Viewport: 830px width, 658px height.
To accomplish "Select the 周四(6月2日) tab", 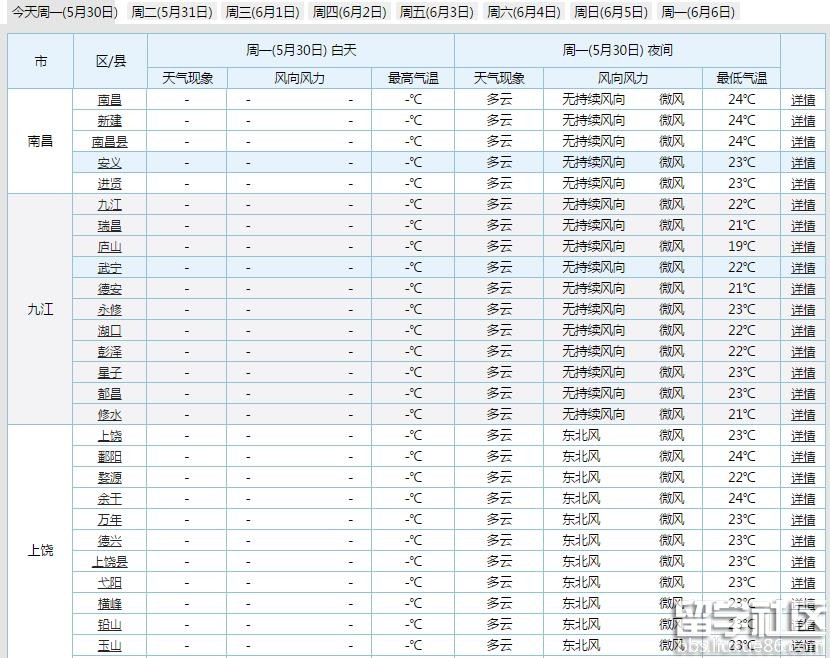I will tap(350, 12).
